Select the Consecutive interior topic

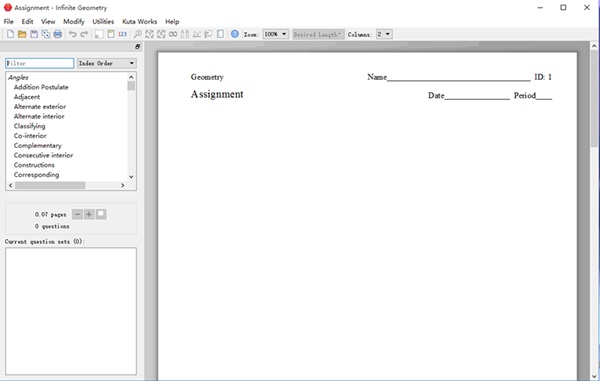click(x=43, y=155)
